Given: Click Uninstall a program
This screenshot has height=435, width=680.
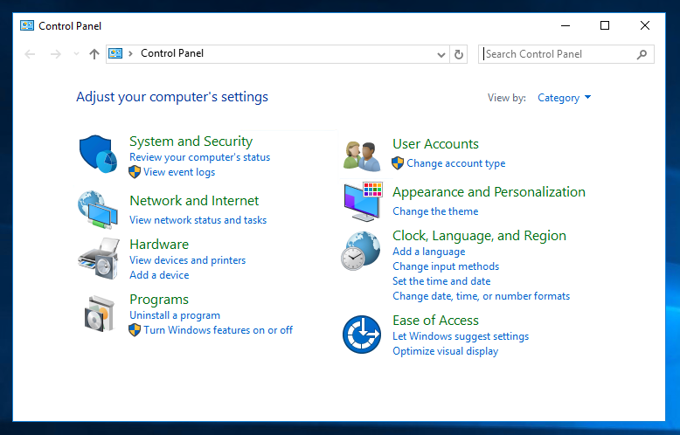Looking at the screenshot, I should 175,315.
